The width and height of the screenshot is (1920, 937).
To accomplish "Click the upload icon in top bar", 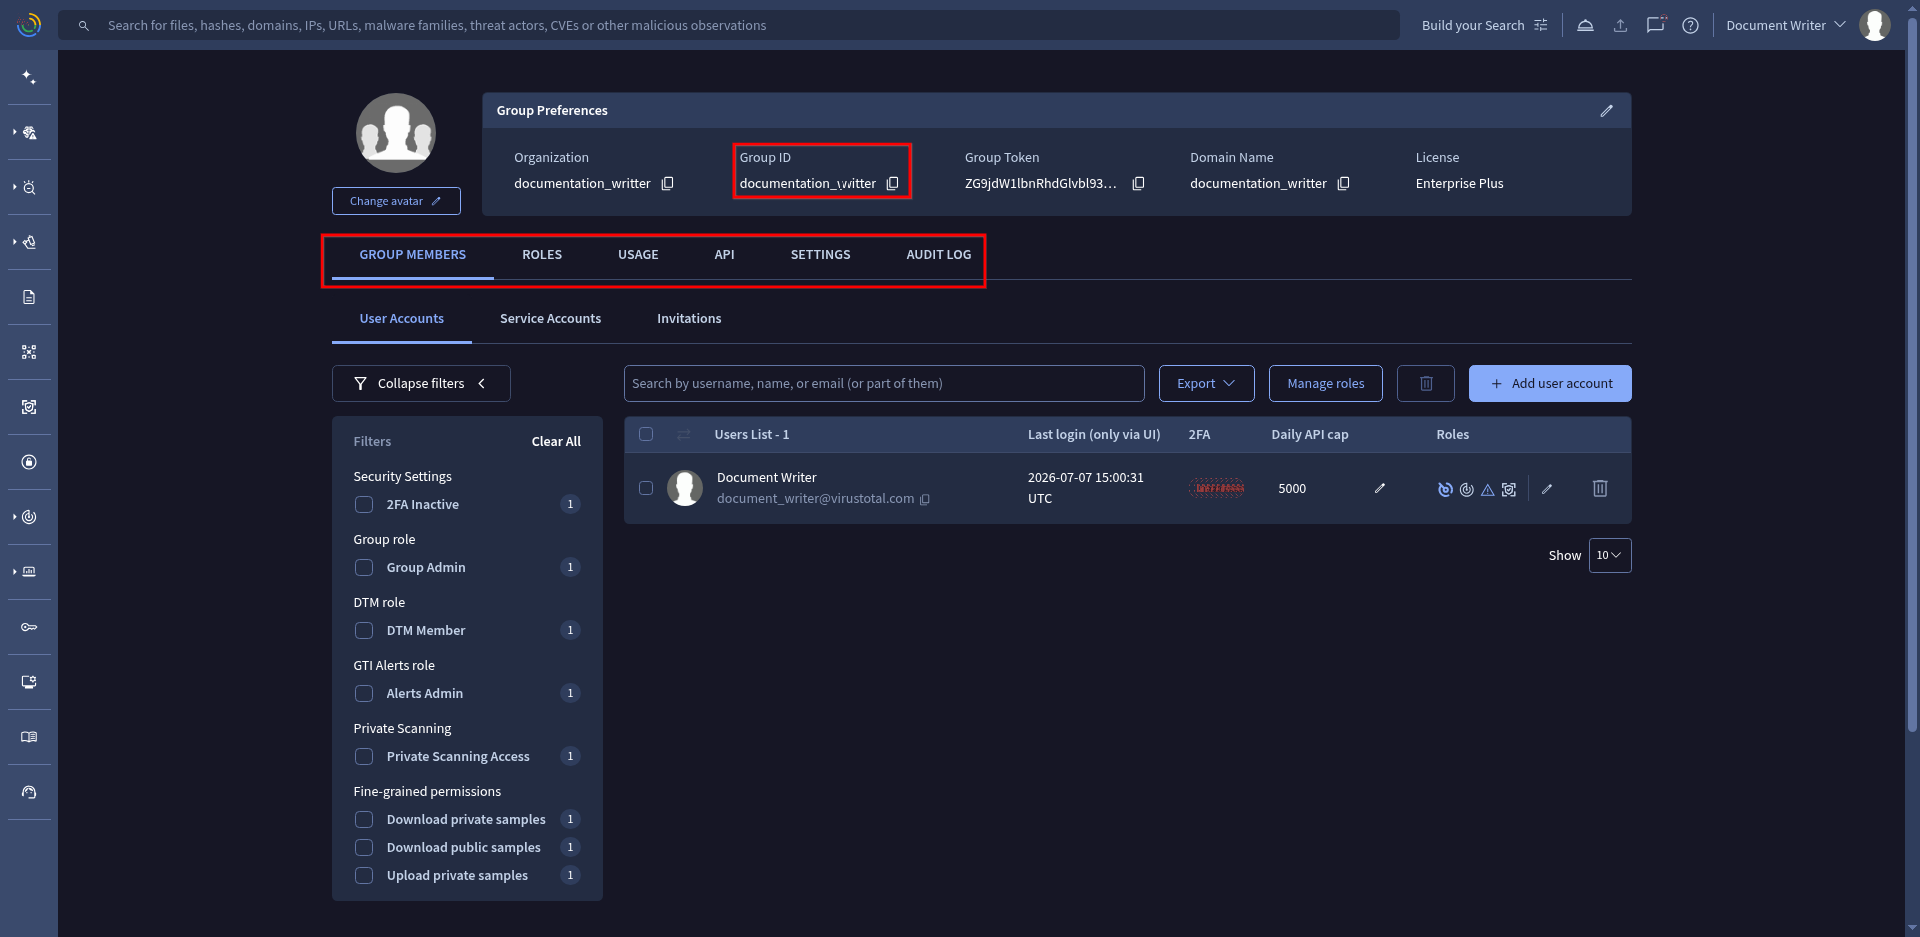I will tap(1620, 25).
